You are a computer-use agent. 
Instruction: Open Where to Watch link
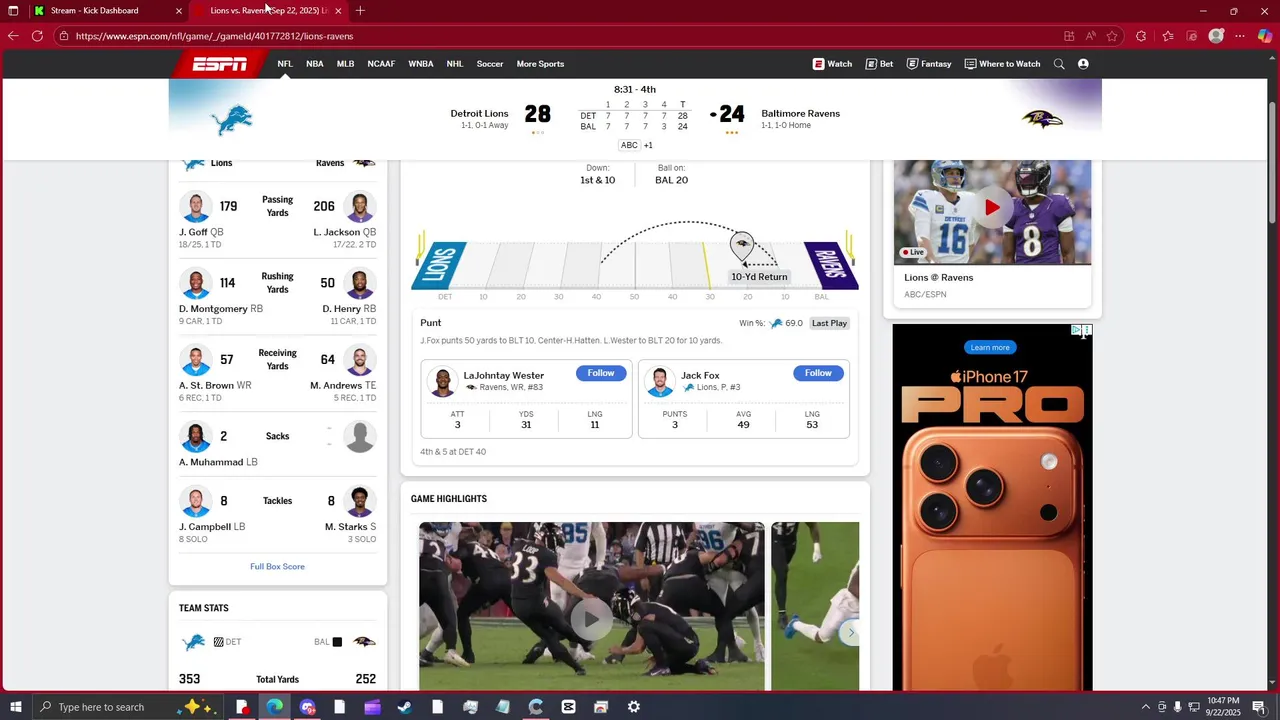pyautogui.click(x=1002, y=64)
